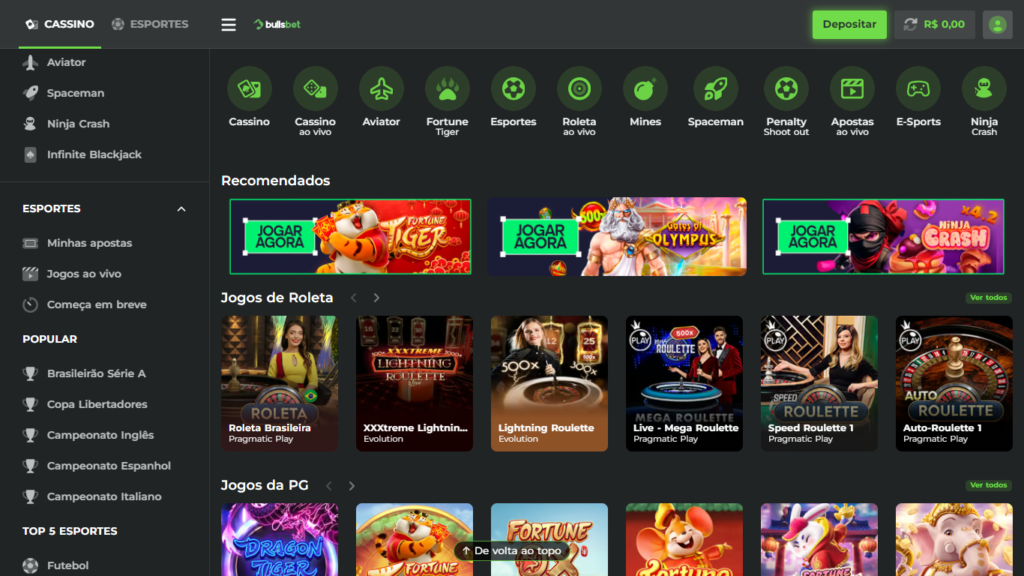This screenshot has width=1024, height=576.
Task: Click the Jogos ao vivo clapper icon
Action: (30, 274)
